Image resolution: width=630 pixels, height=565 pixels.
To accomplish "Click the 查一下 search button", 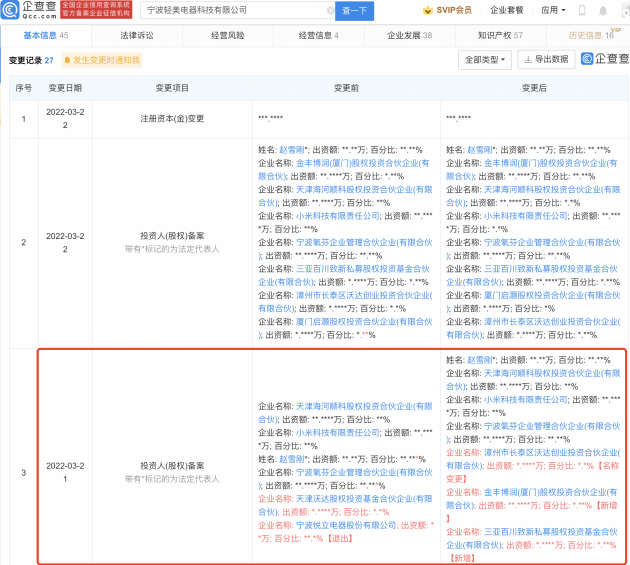I will pyautogui.click(x=354, y=11).
